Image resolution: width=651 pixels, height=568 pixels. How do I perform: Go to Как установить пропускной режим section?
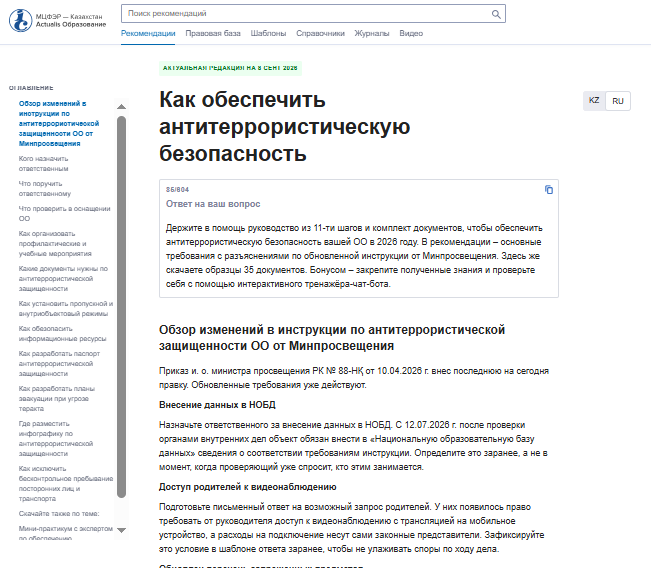pos(66,308)
